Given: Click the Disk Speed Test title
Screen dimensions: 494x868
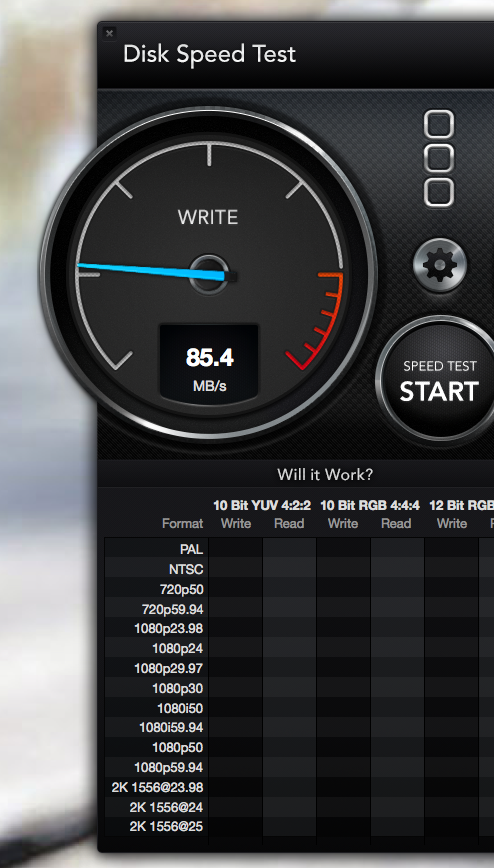Looking at the screenshot, I should (209, 54).
